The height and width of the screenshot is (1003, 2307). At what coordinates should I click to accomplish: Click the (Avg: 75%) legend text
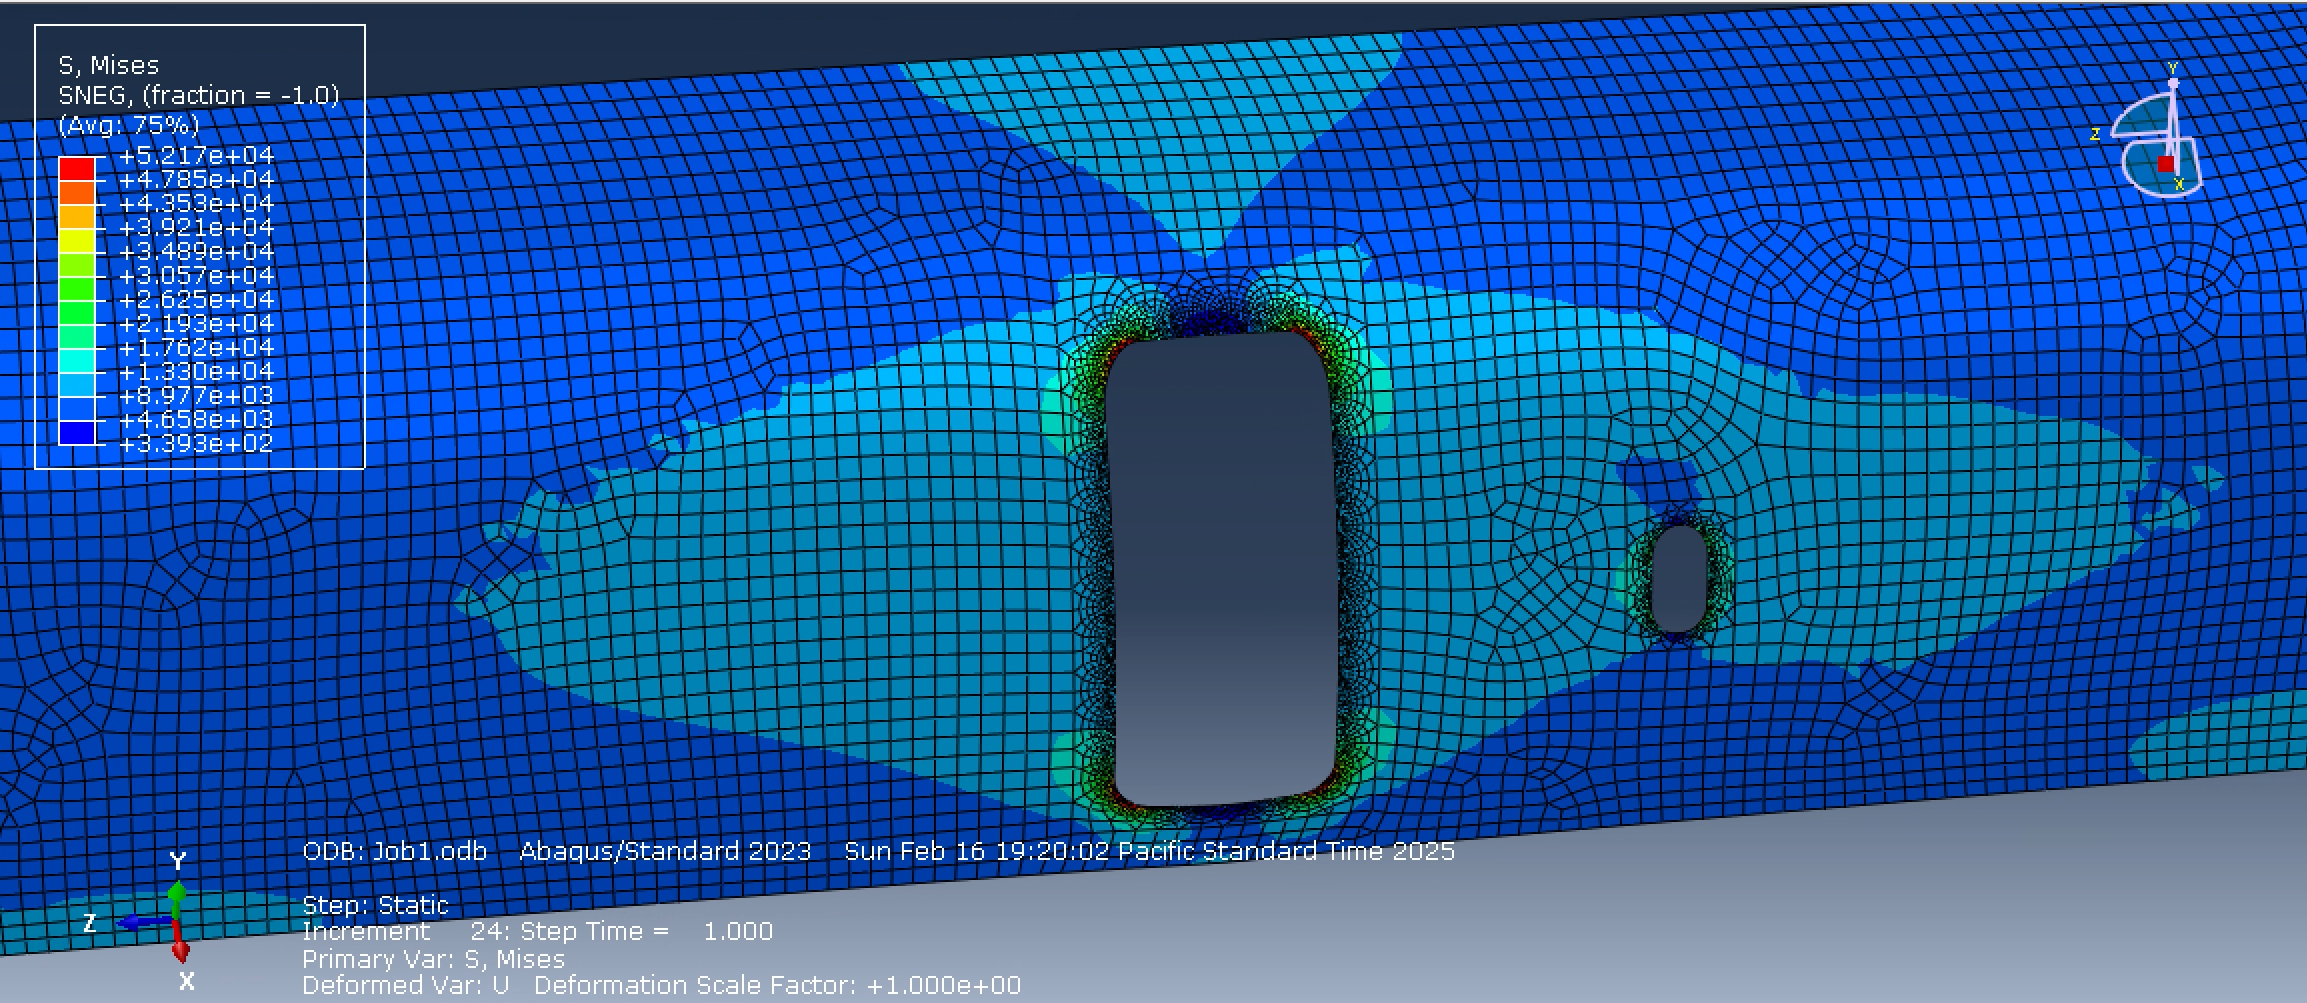point(128,126)
